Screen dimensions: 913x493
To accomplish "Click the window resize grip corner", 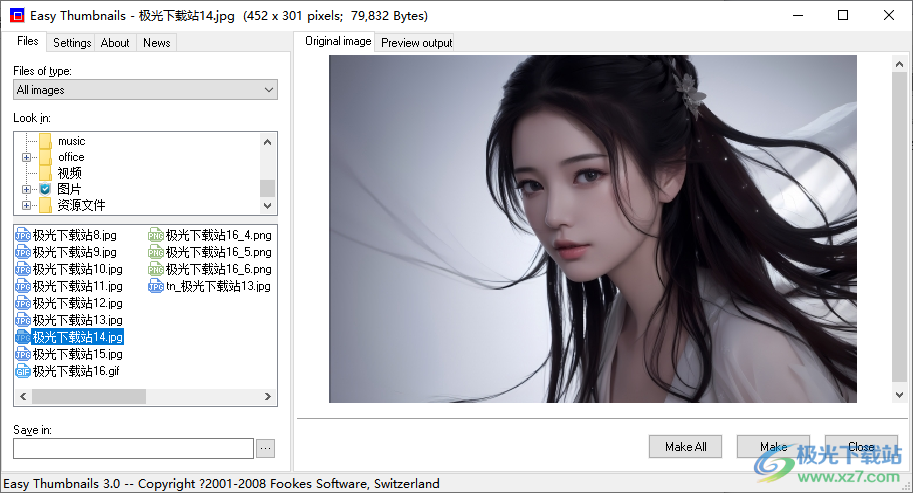I will pyautogui.click(x=907, y=487).
